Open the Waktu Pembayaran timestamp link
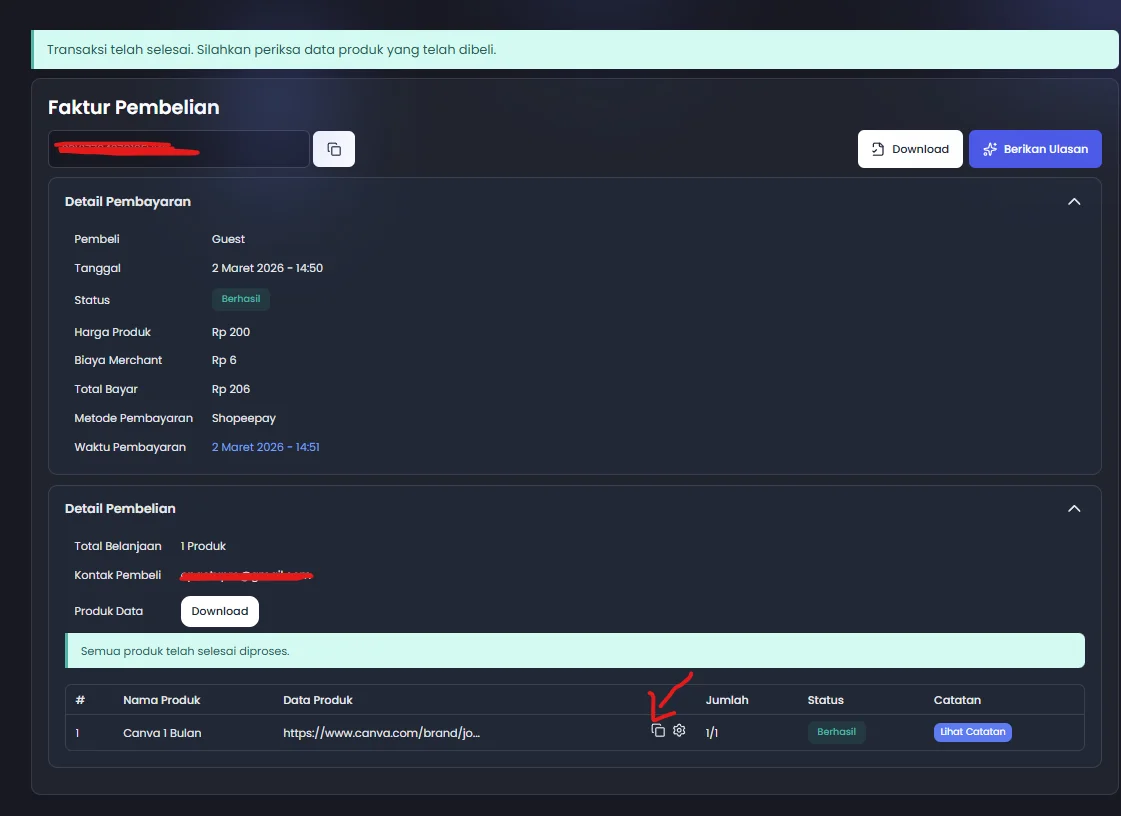 coord(266,446)
